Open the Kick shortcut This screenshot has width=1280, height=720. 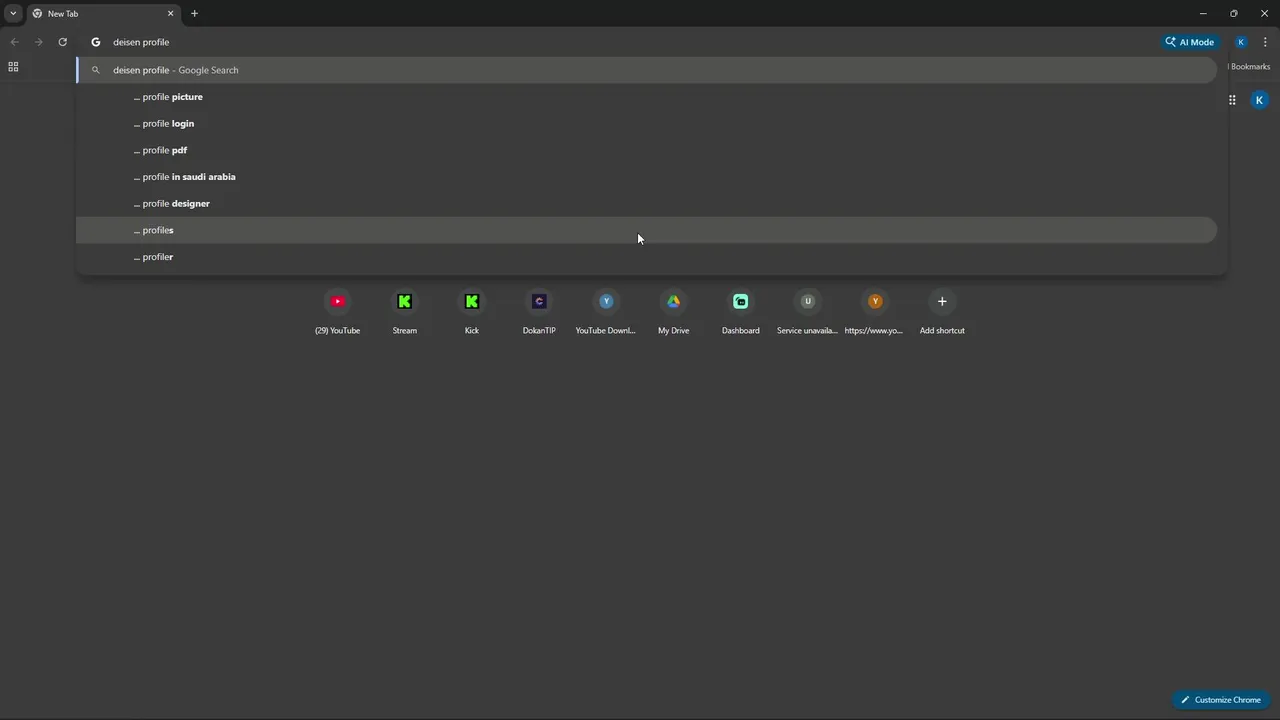[472, 312]
